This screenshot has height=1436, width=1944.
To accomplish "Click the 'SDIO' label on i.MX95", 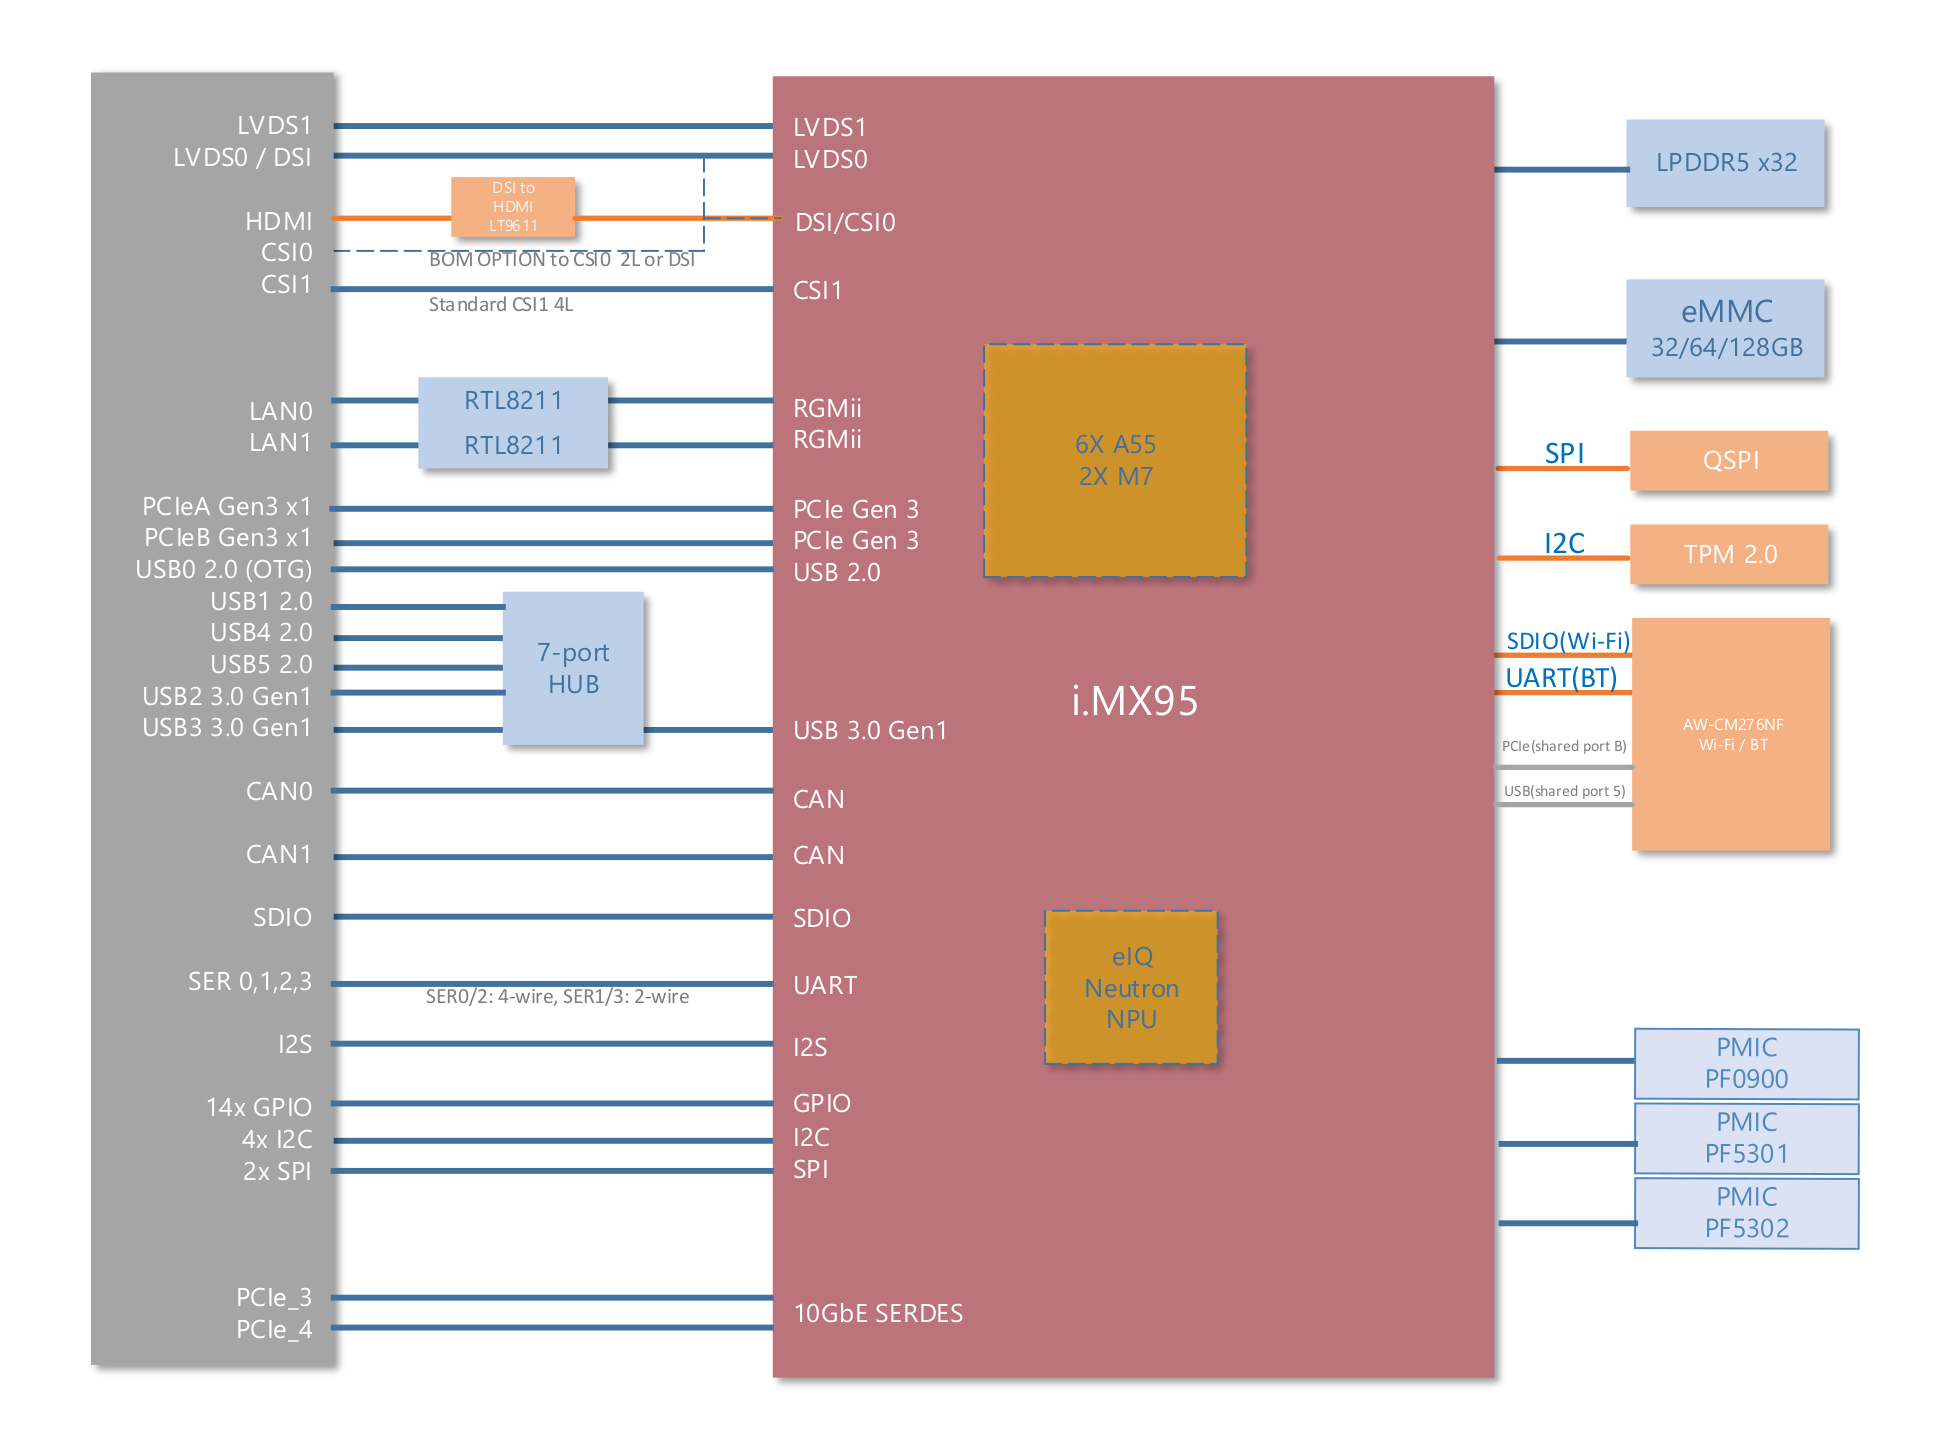I will (x=822, y=919).
